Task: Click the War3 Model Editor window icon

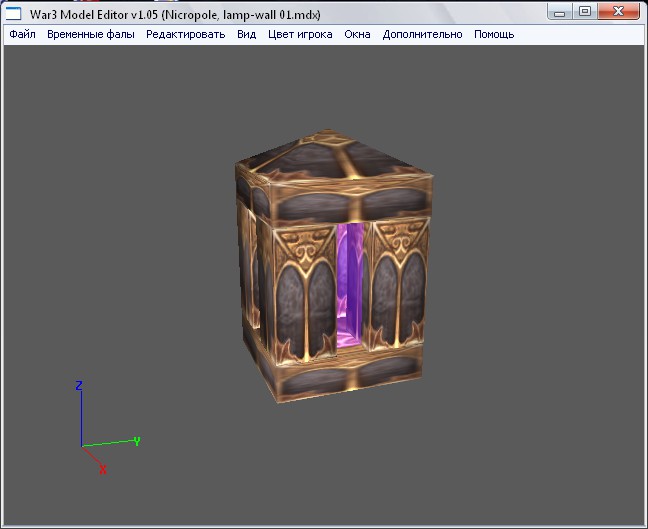Action: pos(13,14)
